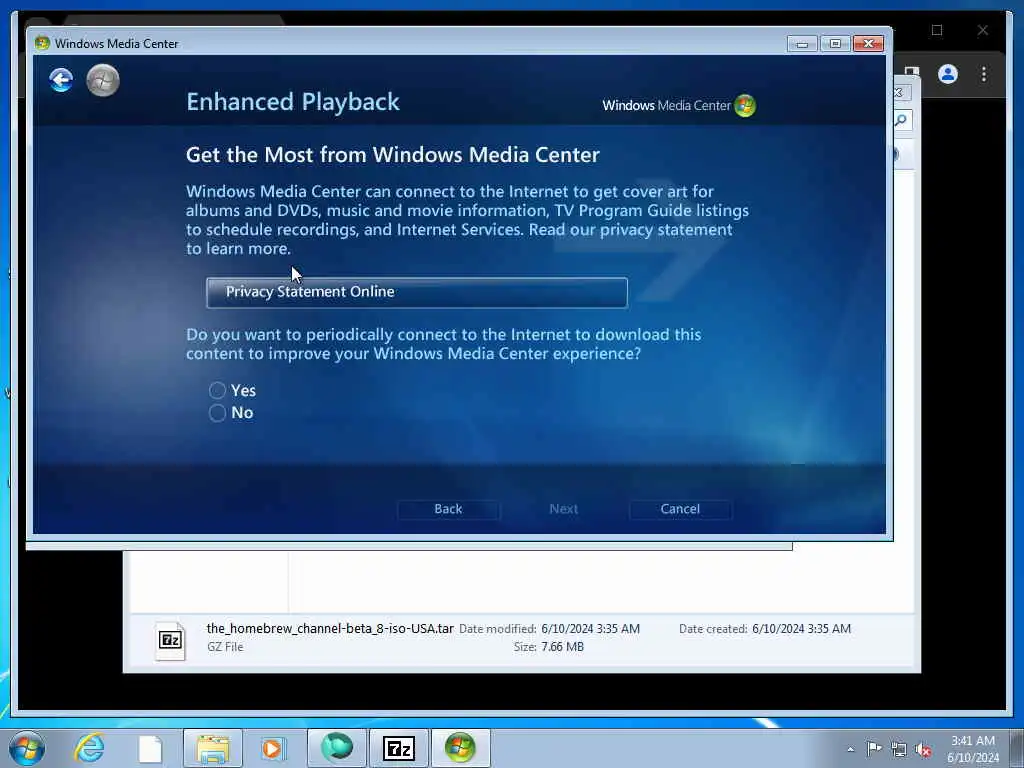Click the Windows Media Center logo badge

click(x=744, y=106)
